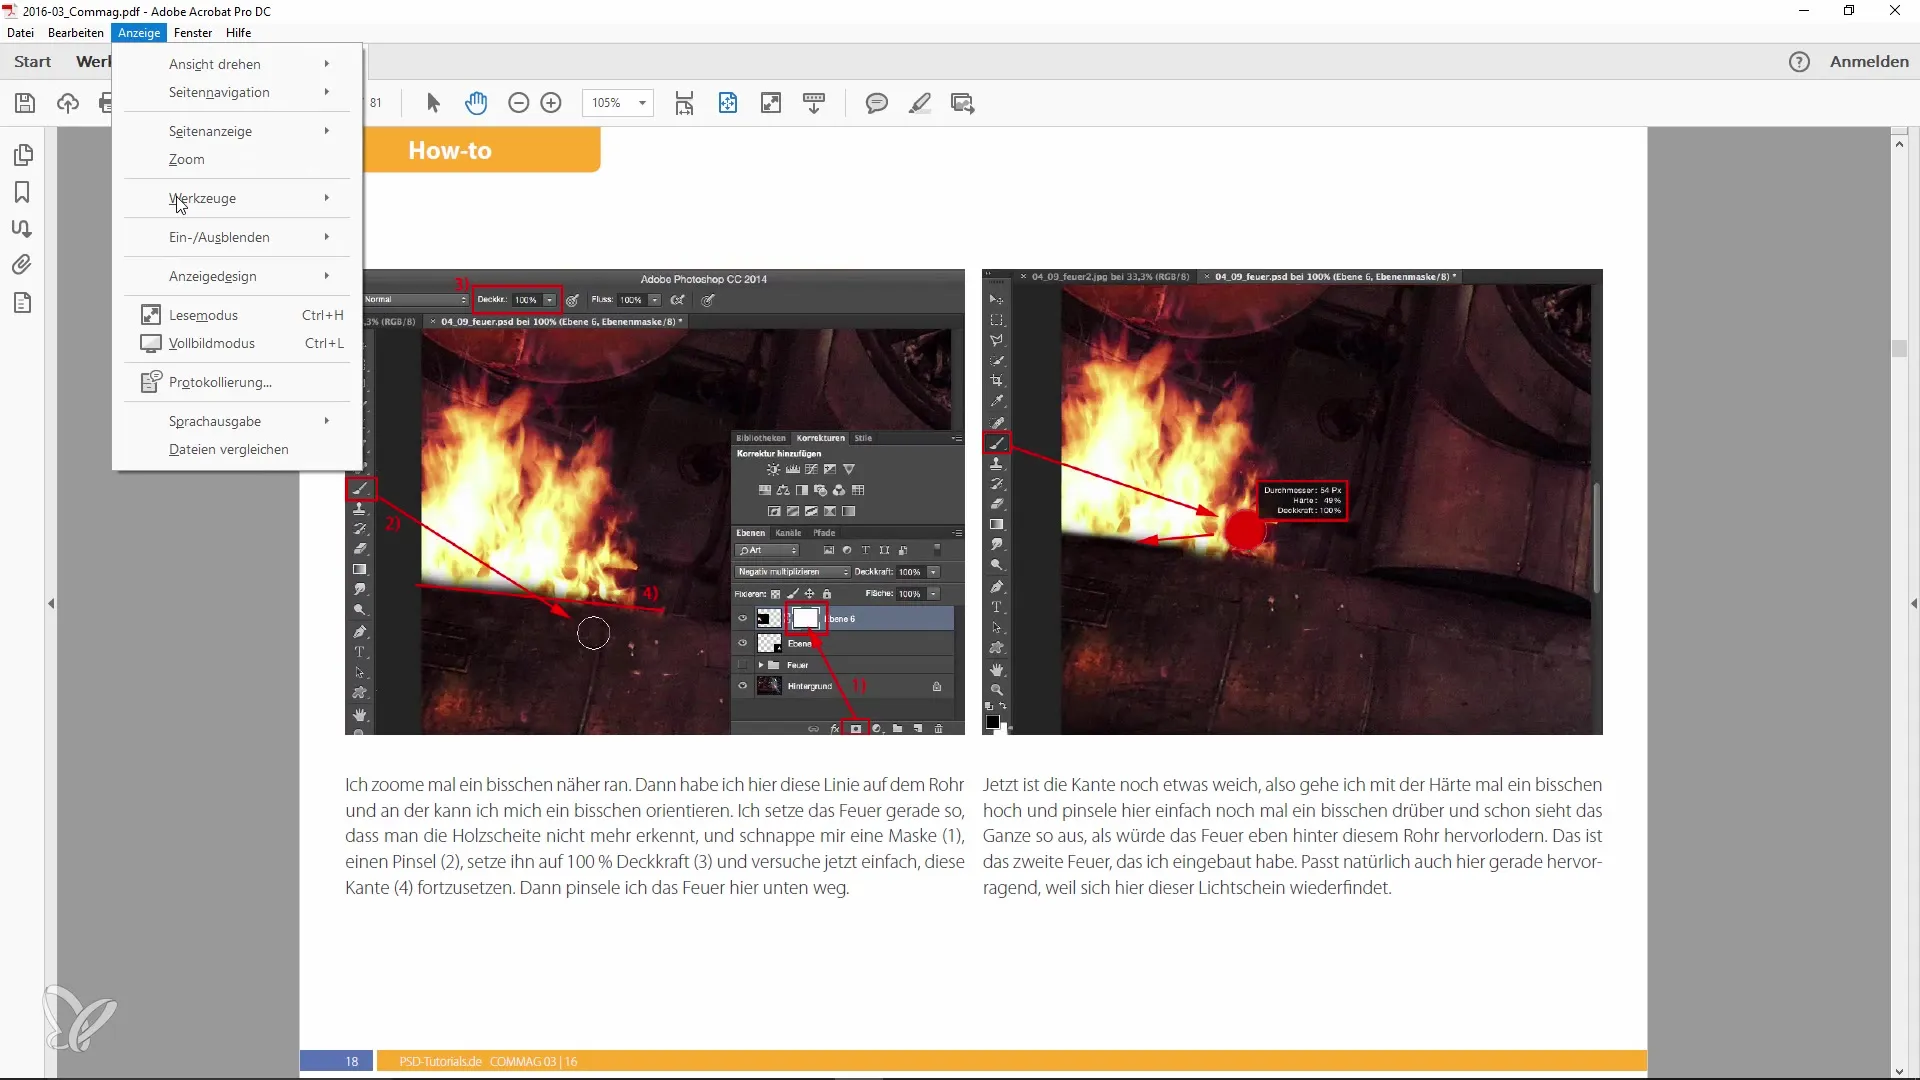
Task: Click the print icon behind menu
Action: click(x=105, y=103)
